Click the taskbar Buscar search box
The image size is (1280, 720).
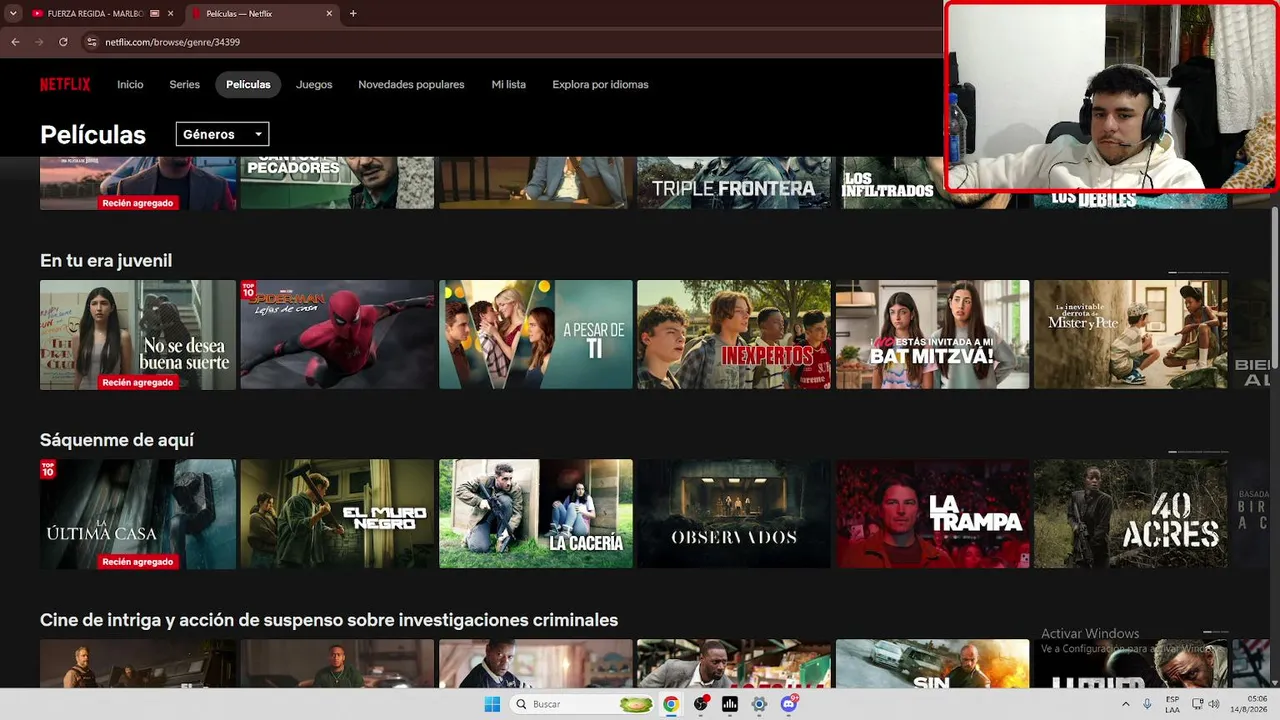583,704
